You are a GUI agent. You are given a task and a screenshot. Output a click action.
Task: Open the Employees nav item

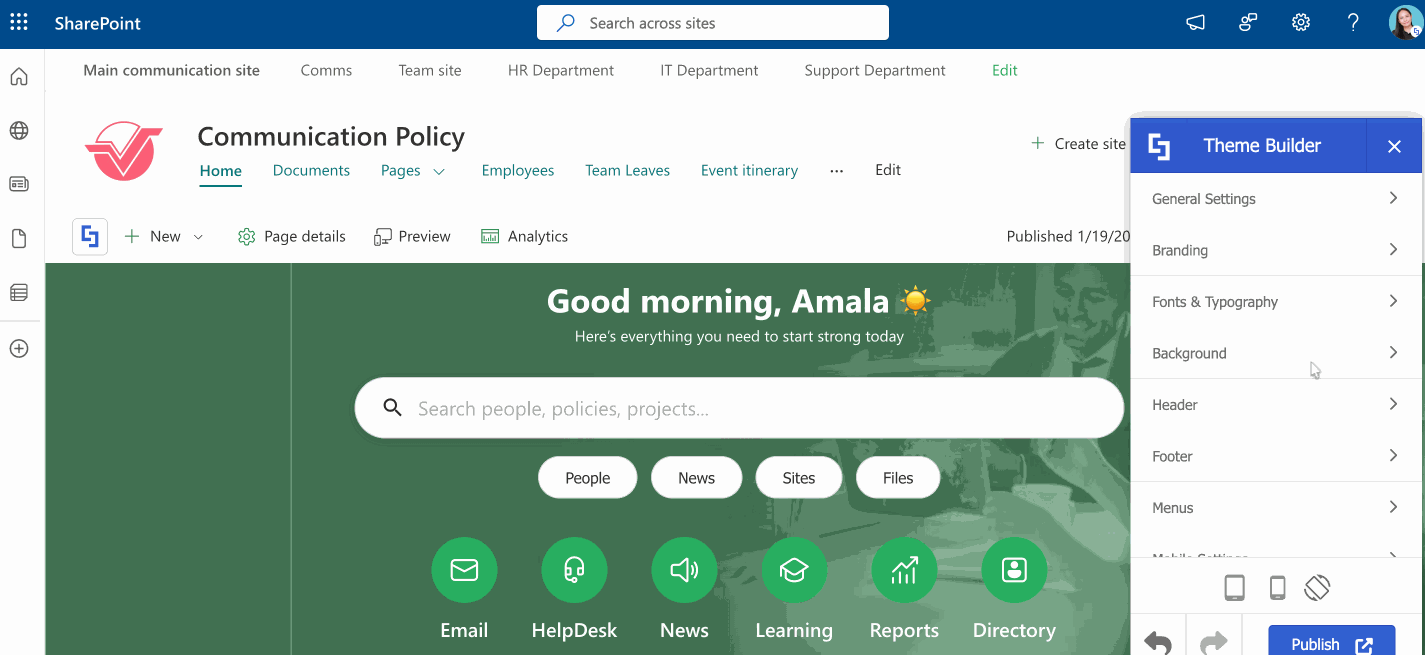[517, 171]
